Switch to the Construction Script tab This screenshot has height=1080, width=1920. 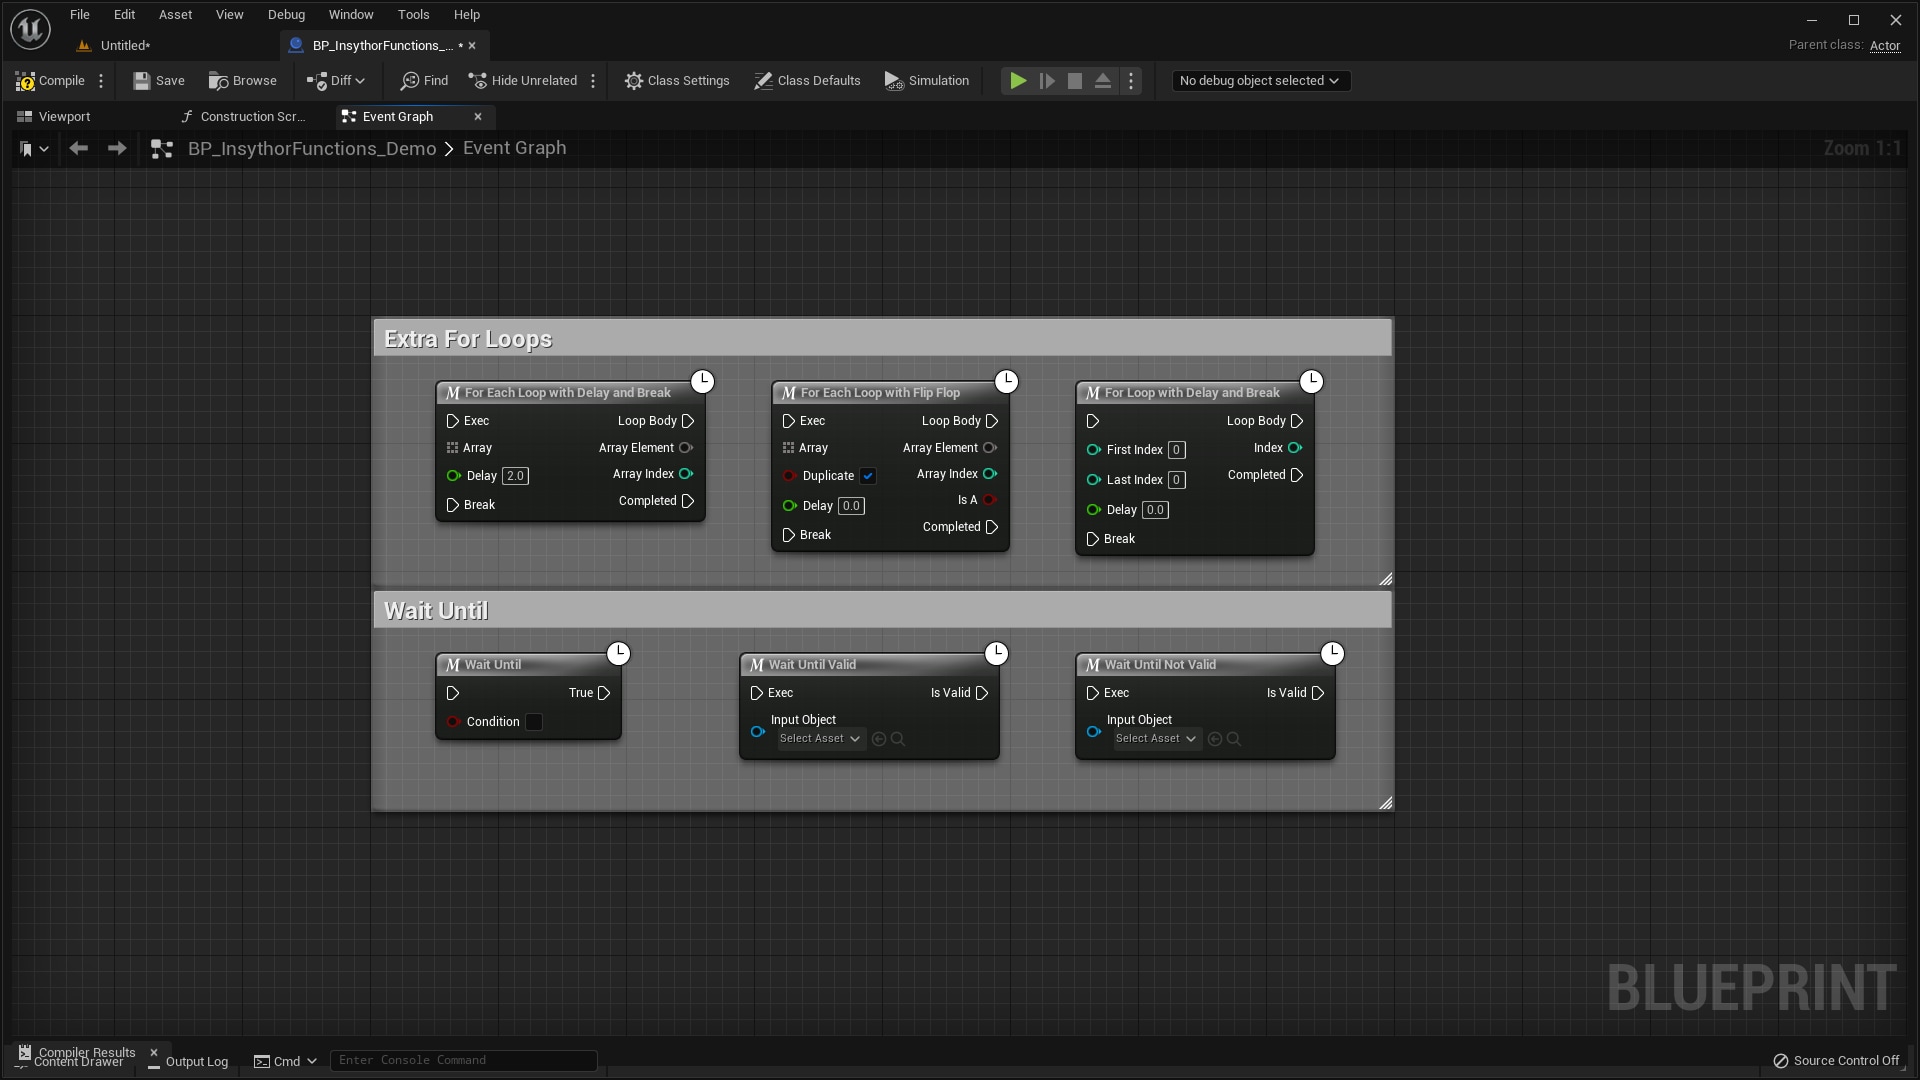243,117
